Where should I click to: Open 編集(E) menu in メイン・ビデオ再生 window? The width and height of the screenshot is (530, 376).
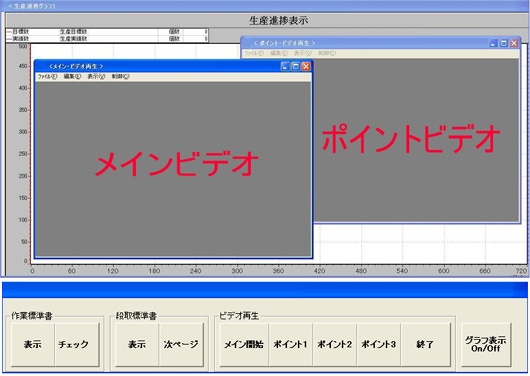(x=72, y=77)
